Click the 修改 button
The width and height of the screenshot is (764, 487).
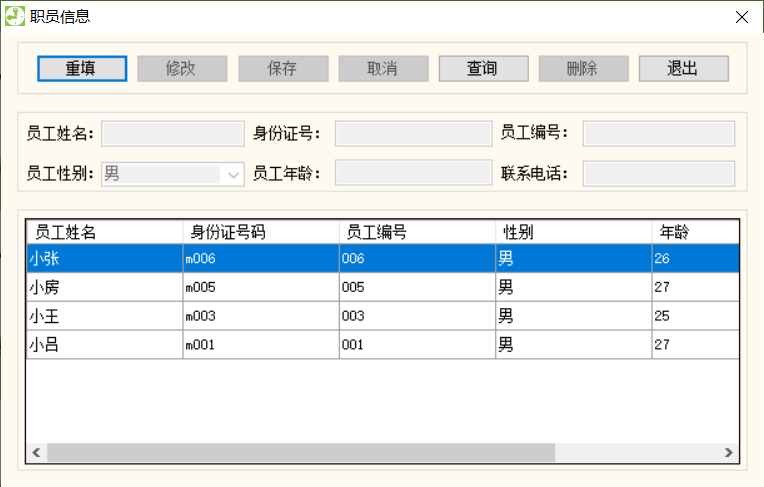point(182,68)
